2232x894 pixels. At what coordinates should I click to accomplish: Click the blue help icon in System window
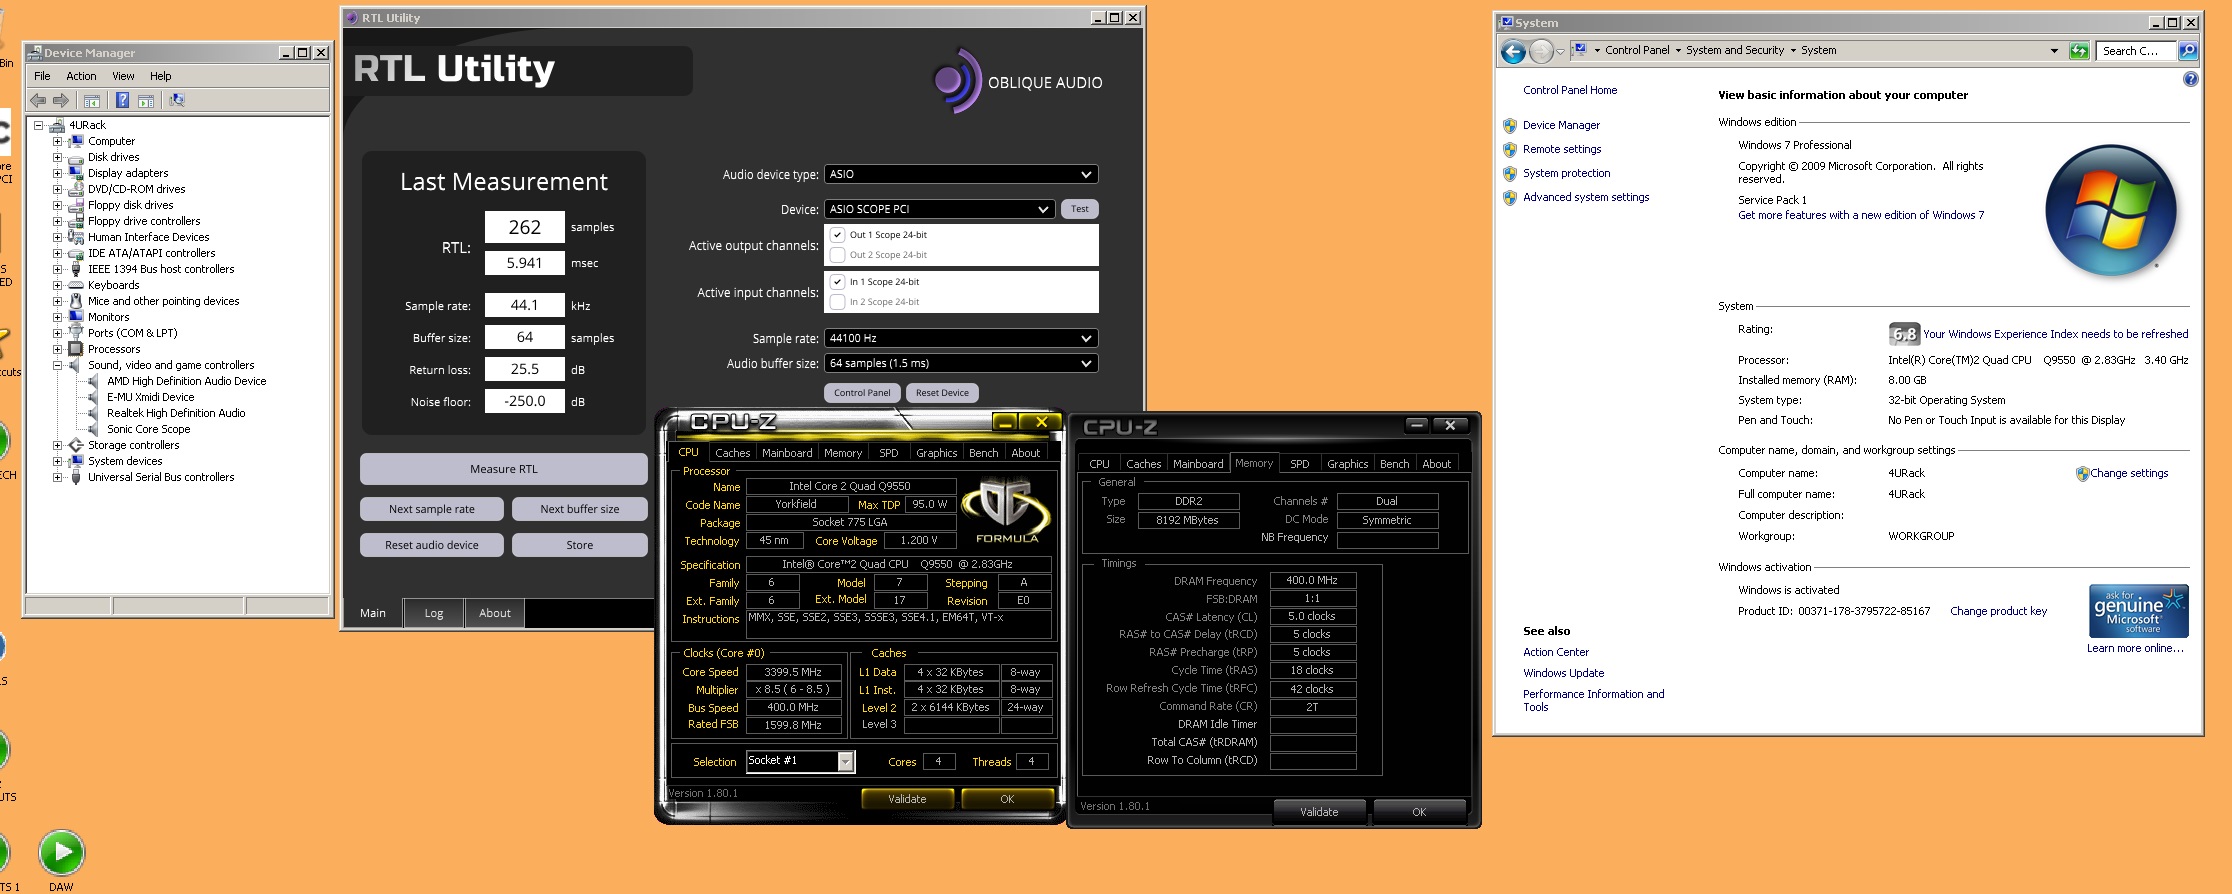pos(2190,79)
